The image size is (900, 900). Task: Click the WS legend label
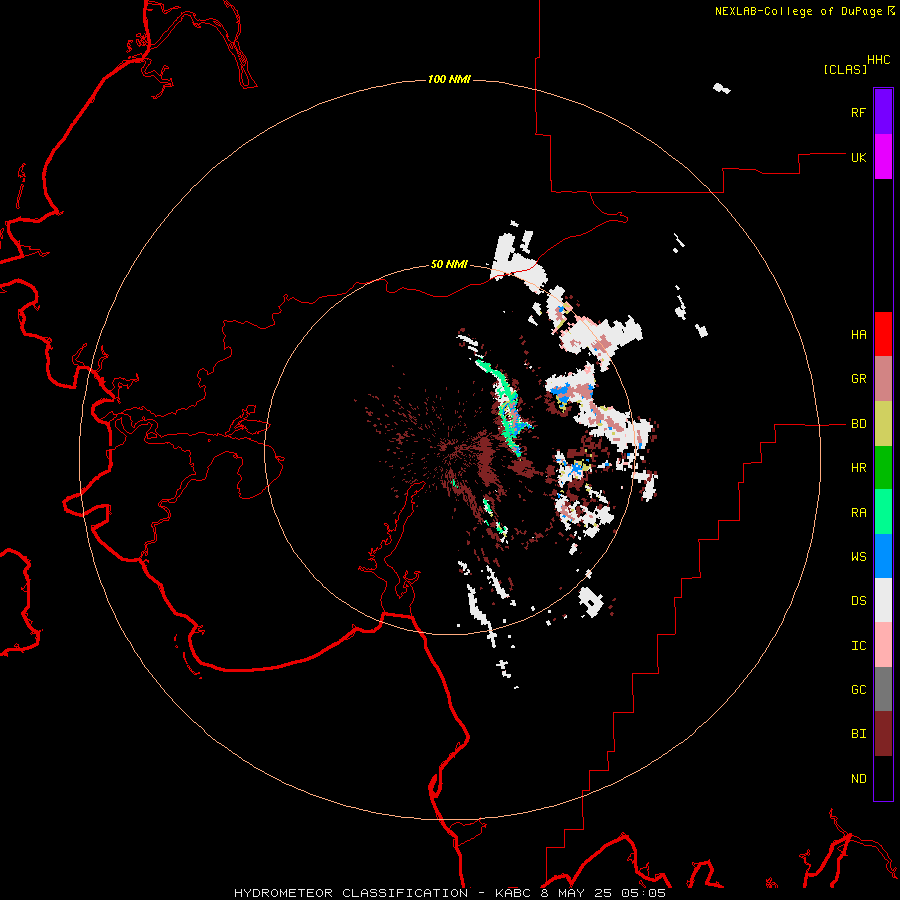pyautogui.click(x=858, y=557)
